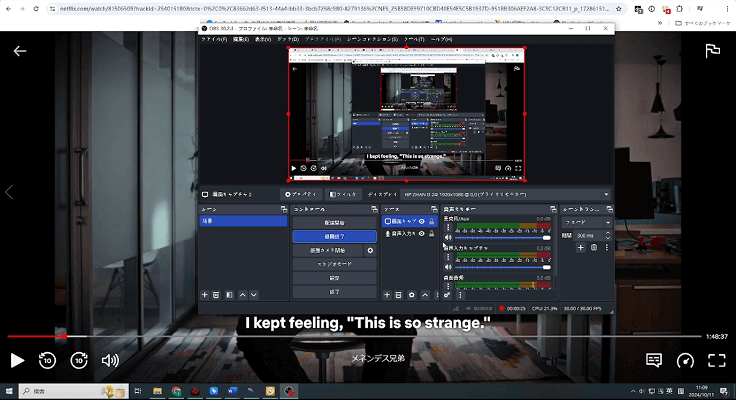The image size is (736, 400).
Task: Toggle lock on the screen capture source
Action: [431, 221]
